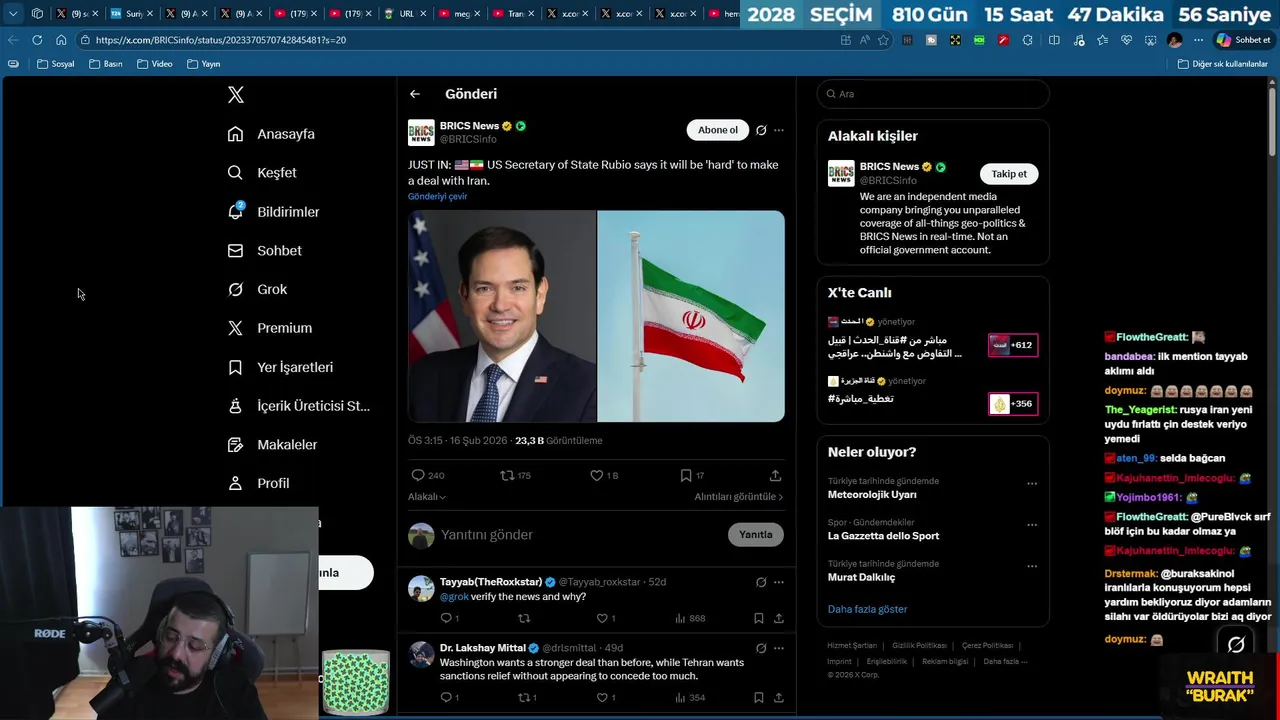Go back using the Gönderi arrow
Image resolution: width=1280 pixels, height=720 pixels.
[x=415, y=94]
